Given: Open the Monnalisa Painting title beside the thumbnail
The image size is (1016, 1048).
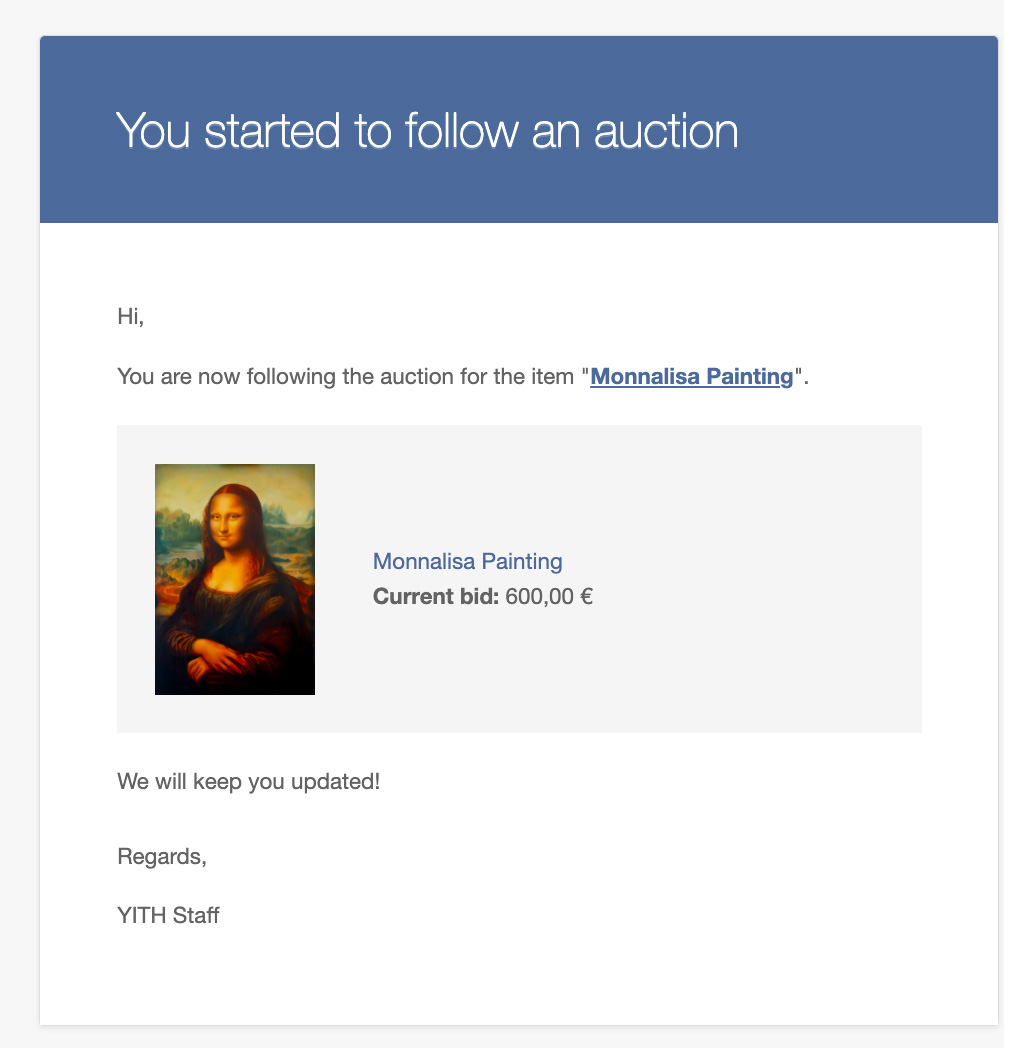Looking at the screenshot, I should pos(467,561).
